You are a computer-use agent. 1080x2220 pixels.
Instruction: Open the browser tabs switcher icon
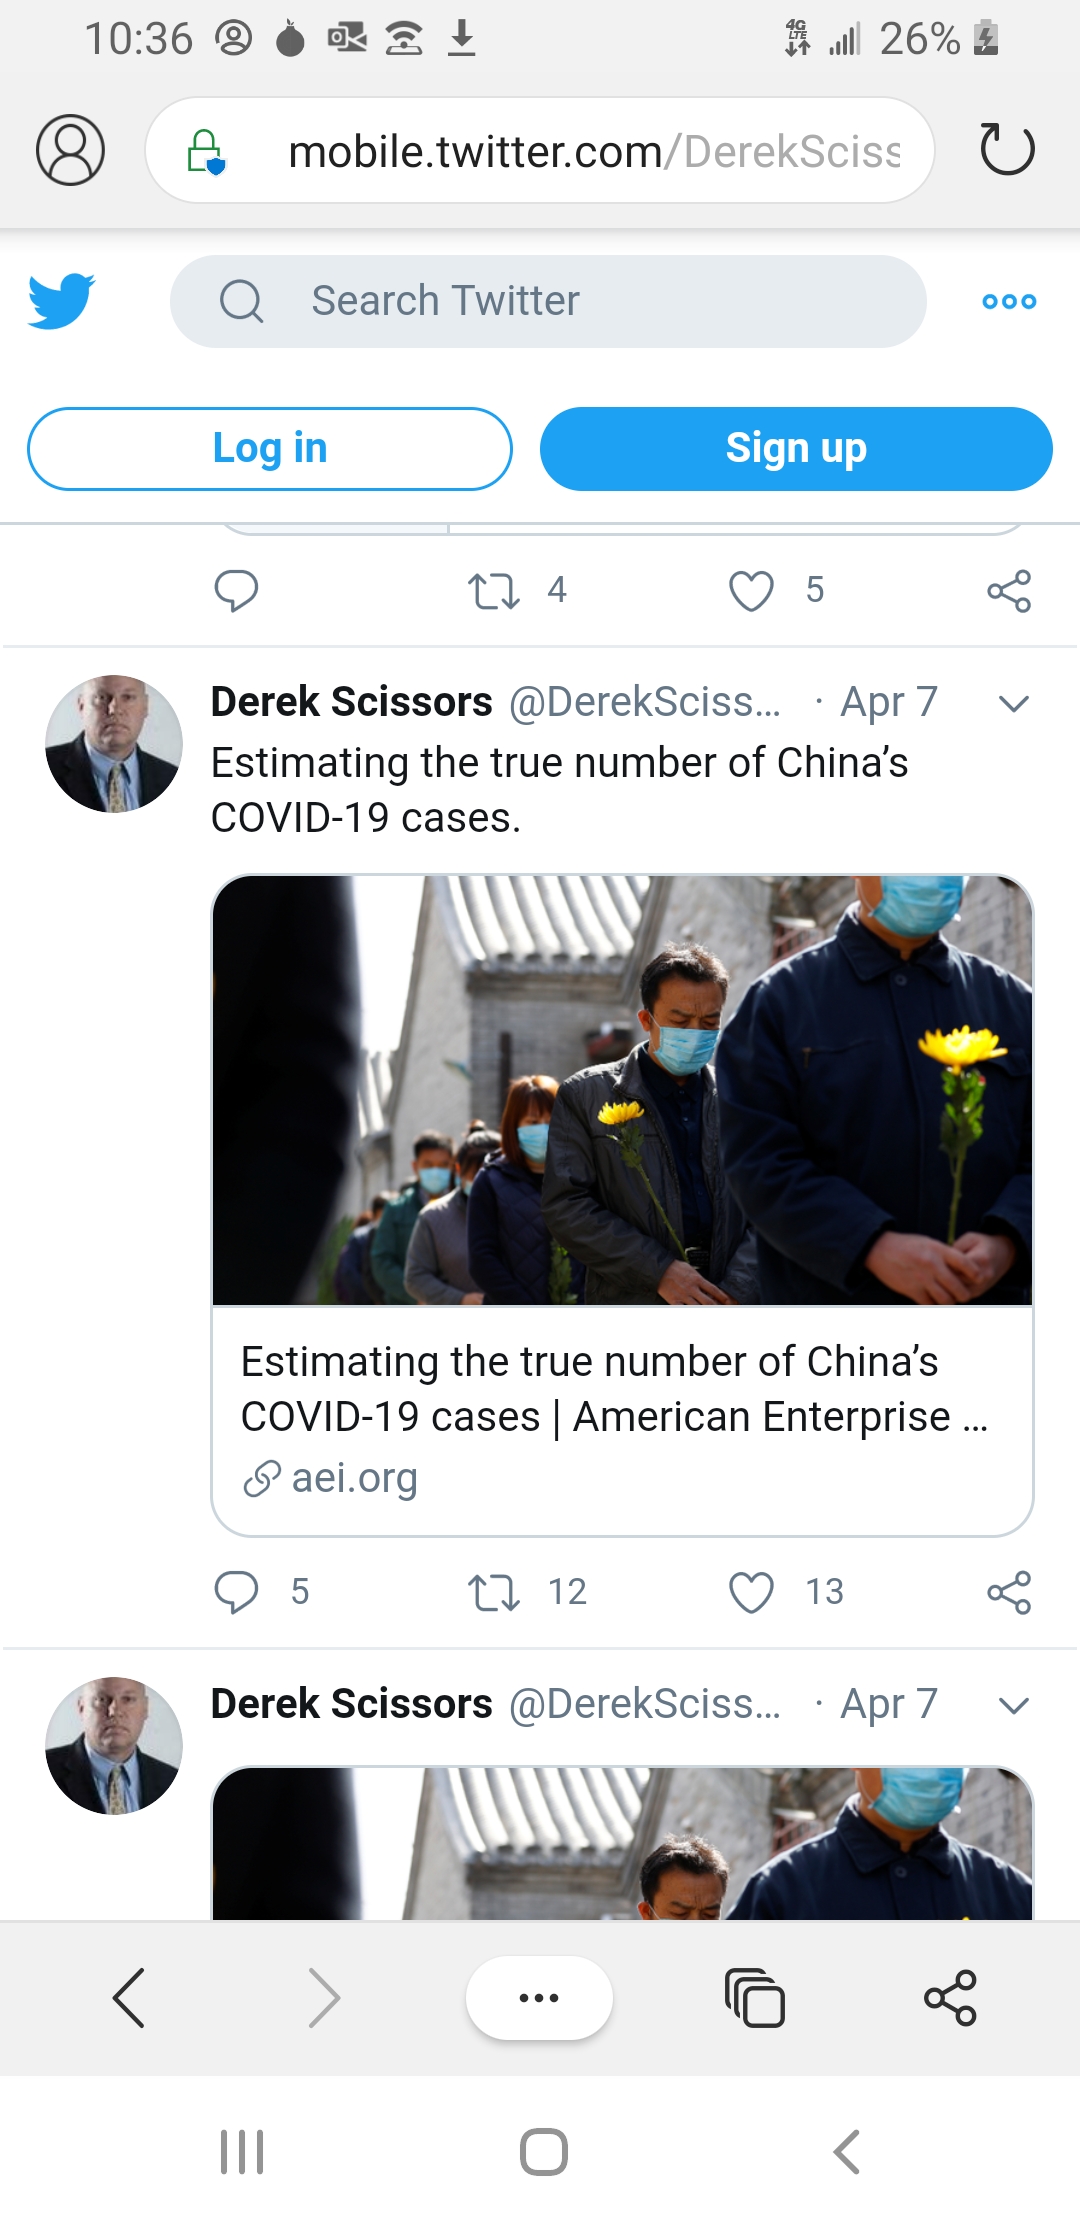coord(755,1997)
